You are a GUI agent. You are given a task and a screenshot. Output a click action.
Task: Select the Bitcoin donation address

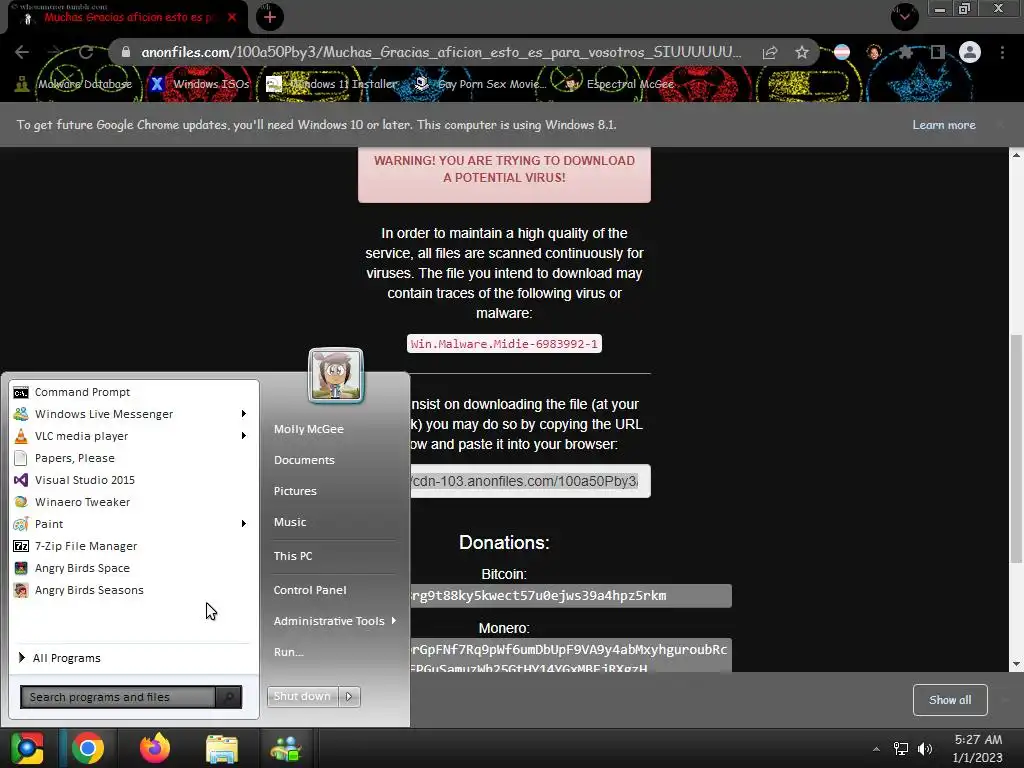[x=571, y=596]
